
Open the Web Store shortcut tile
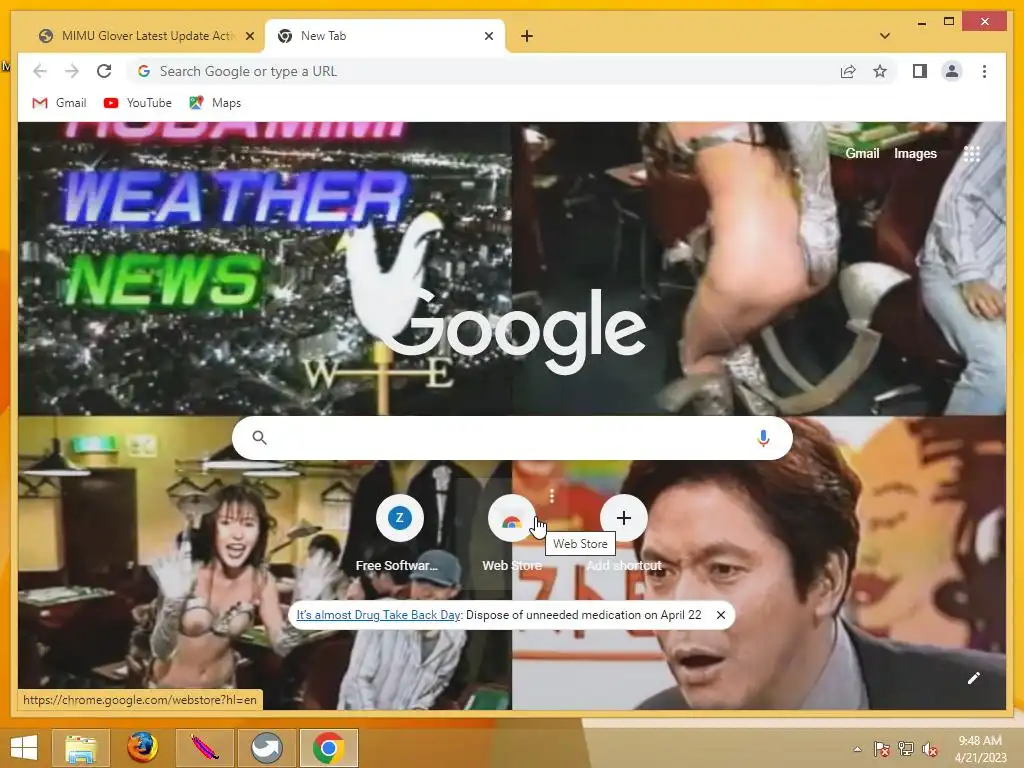(511, 533)
